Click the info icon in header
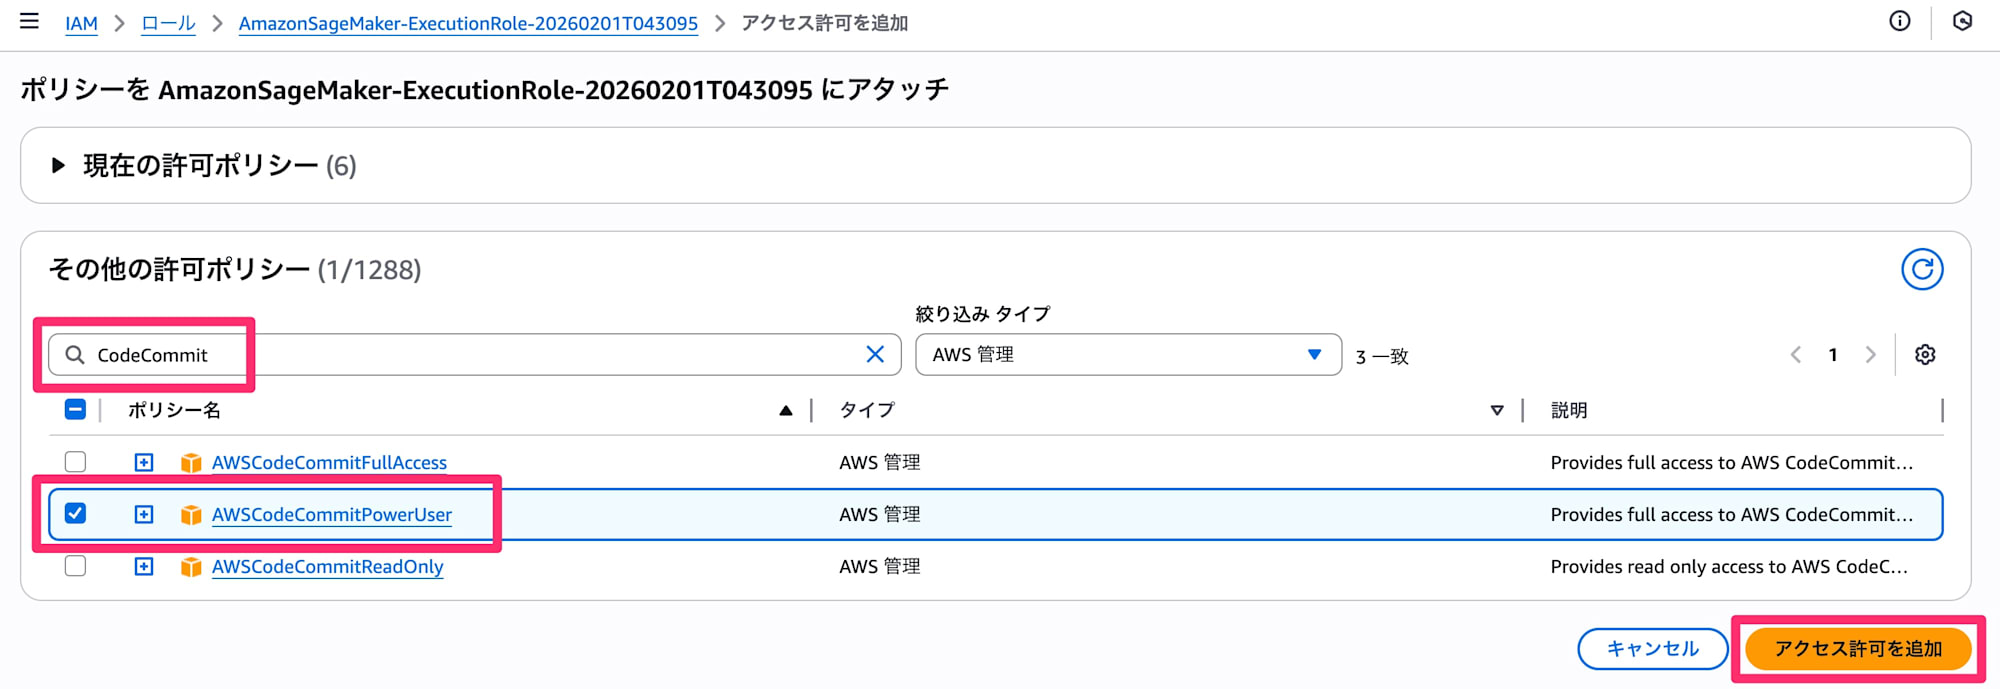The height and width of the screenshot is (689, 2000). 1899,21
